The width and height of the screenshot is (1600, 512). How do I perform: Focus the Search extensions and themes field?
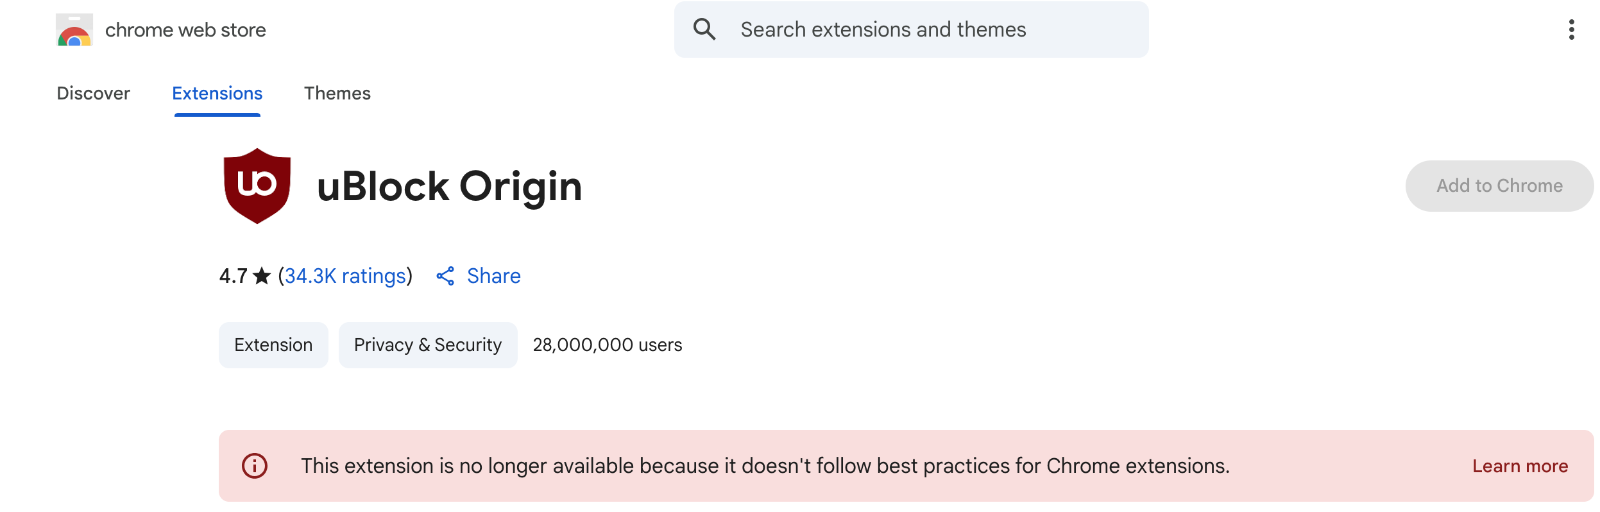911,29
